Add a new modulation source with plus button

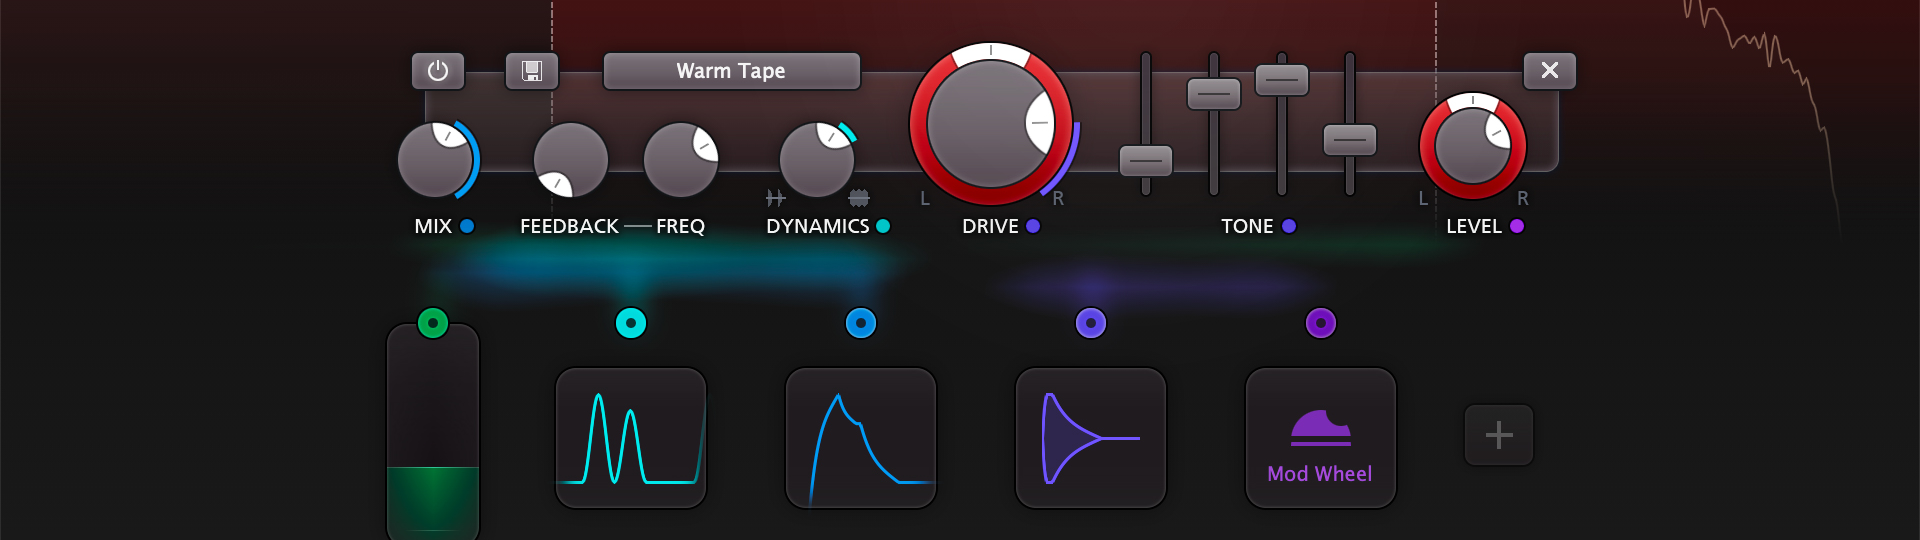[1498, 435]
